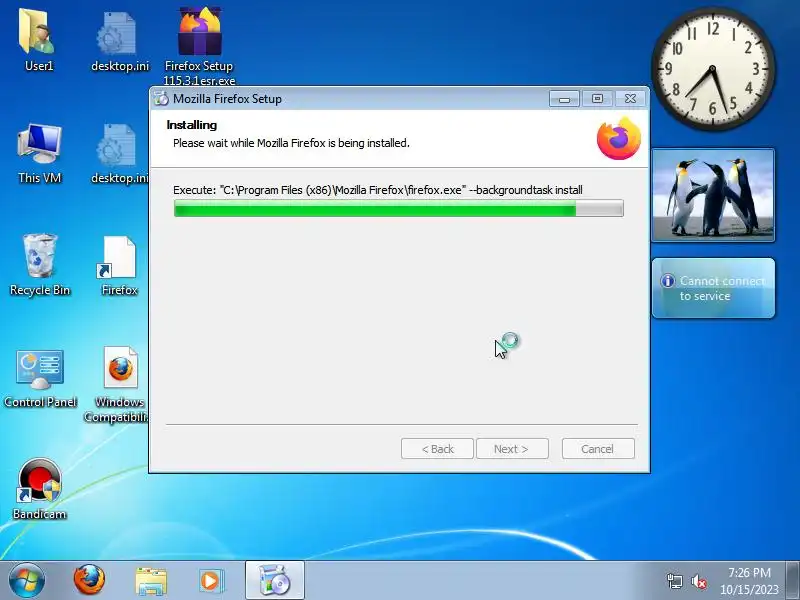800x600 pixels.
Task: Click the analog clock gadget
Action: (713, 68)
